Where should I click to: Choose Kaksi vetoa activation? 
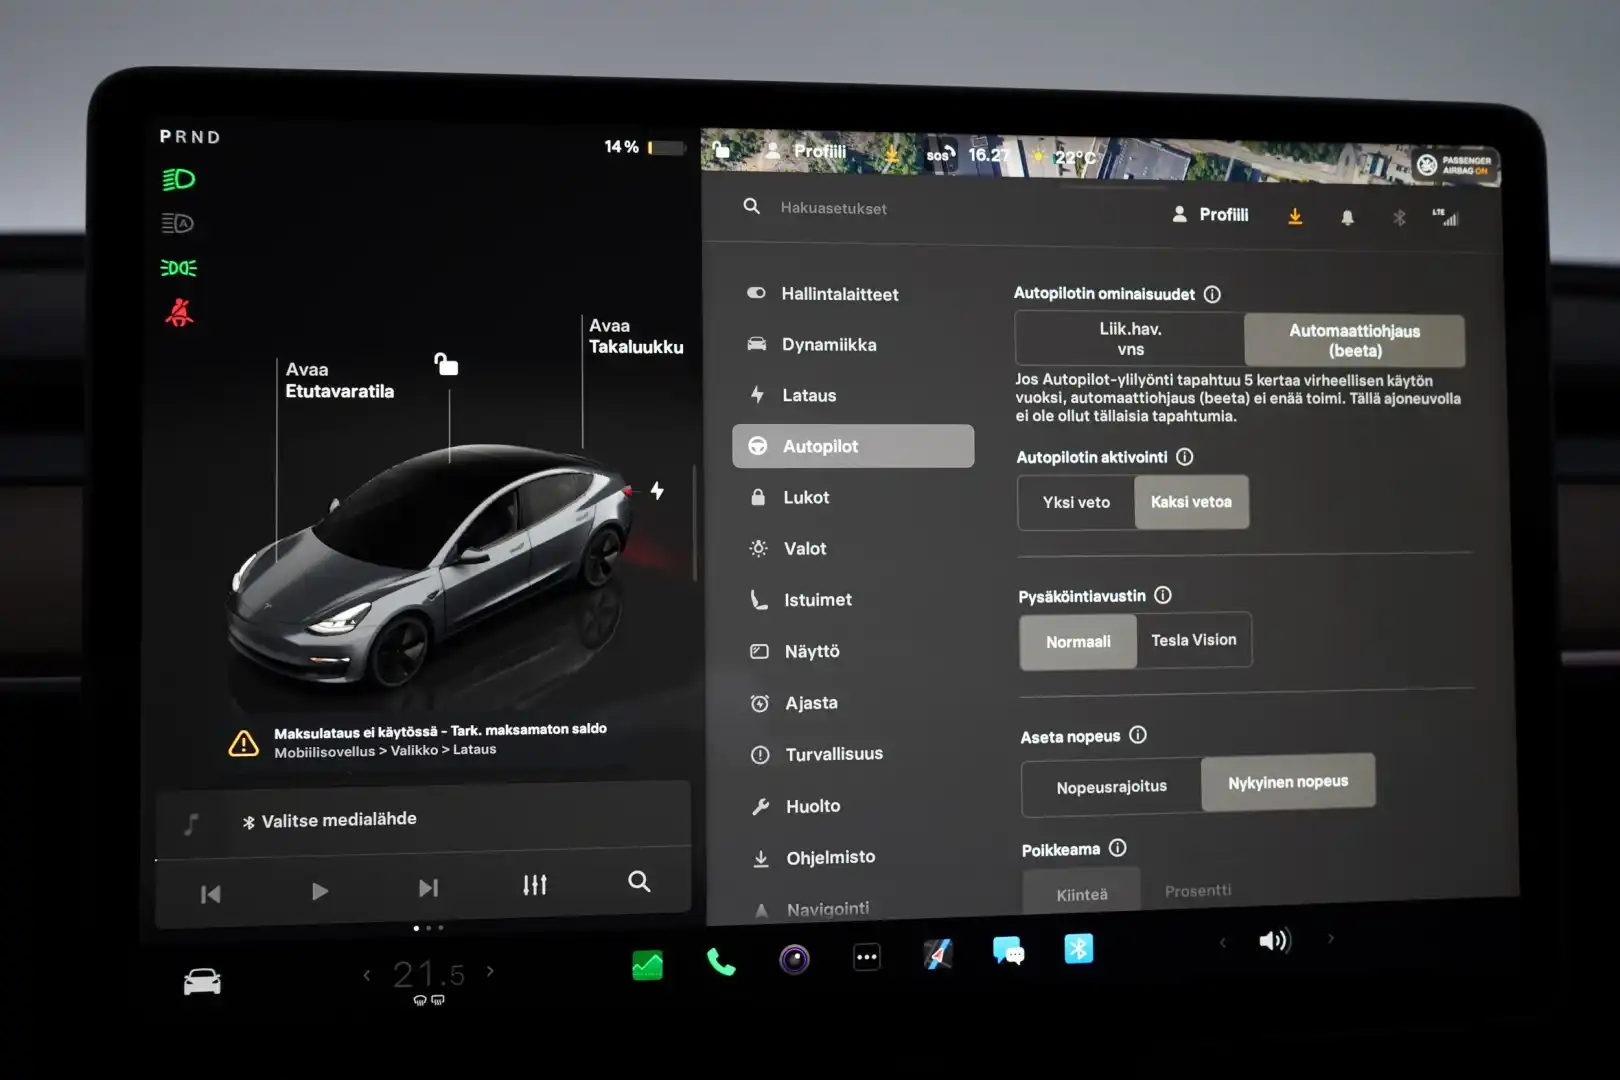[1191, 502]
